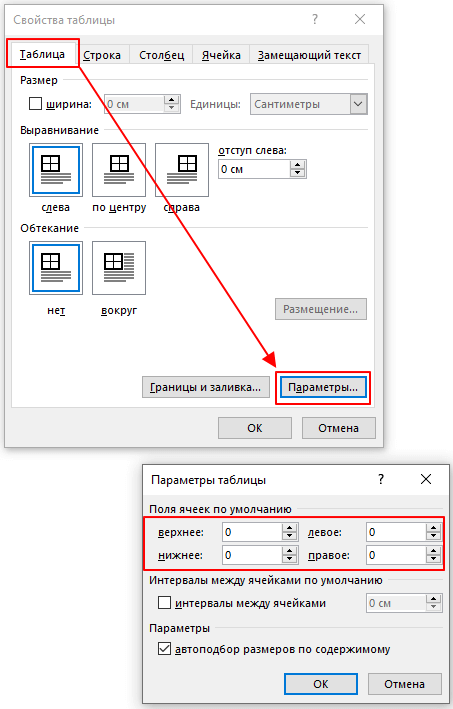Increase 'отступ слева' value with up arrow

[x=297, y=165]
